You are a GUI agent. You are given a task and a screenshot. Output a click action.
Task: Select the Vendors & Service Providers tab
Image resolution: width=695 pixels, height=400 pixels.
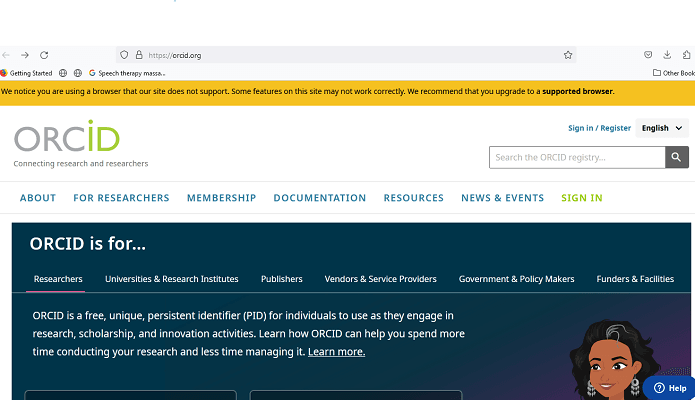[380, 279]
